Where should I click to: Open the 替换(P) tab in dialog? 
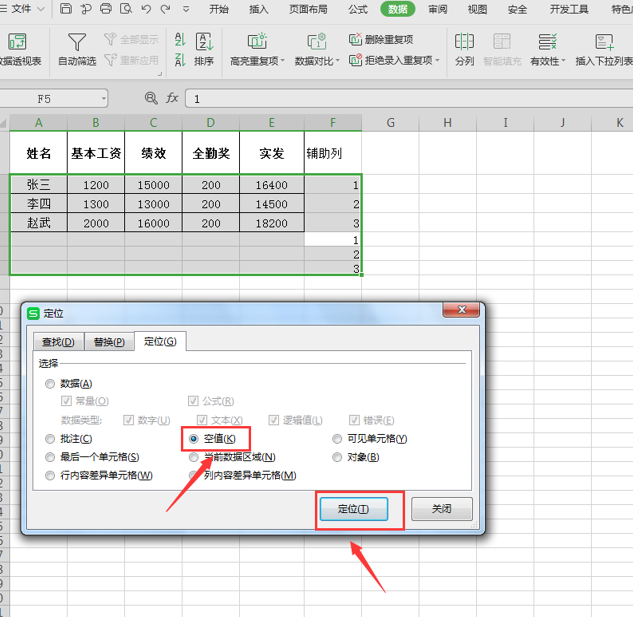[x=109, y=342]
